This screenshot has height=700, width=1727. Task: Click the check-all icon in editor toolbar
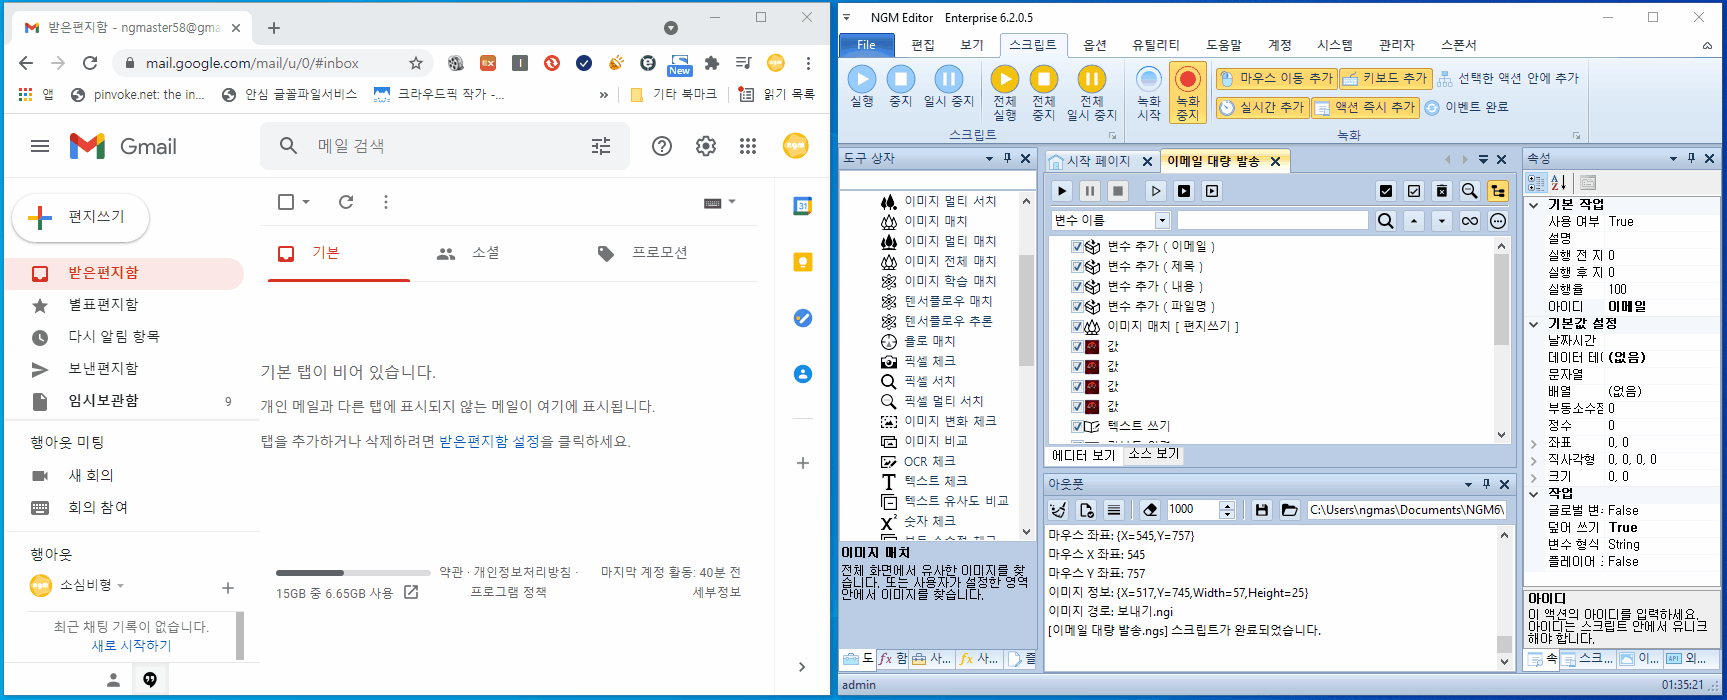1385,191
